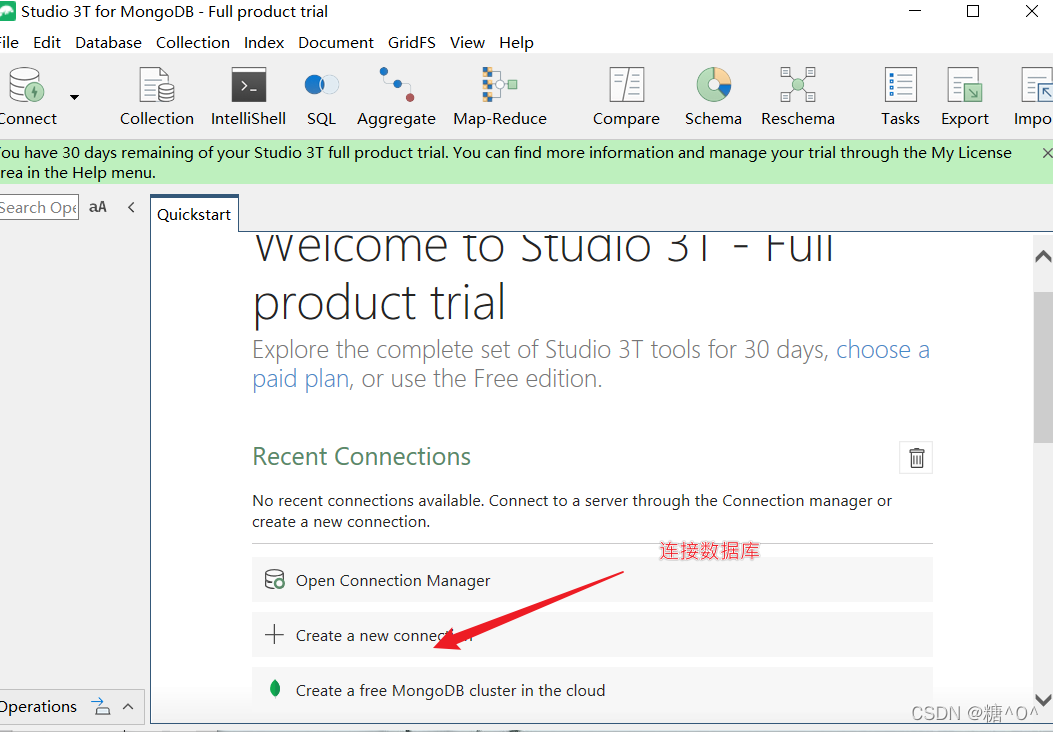1053x732 pixels.
Task: Start the Reschema tool
Action: pyautogui.click(x=797, y=97)
